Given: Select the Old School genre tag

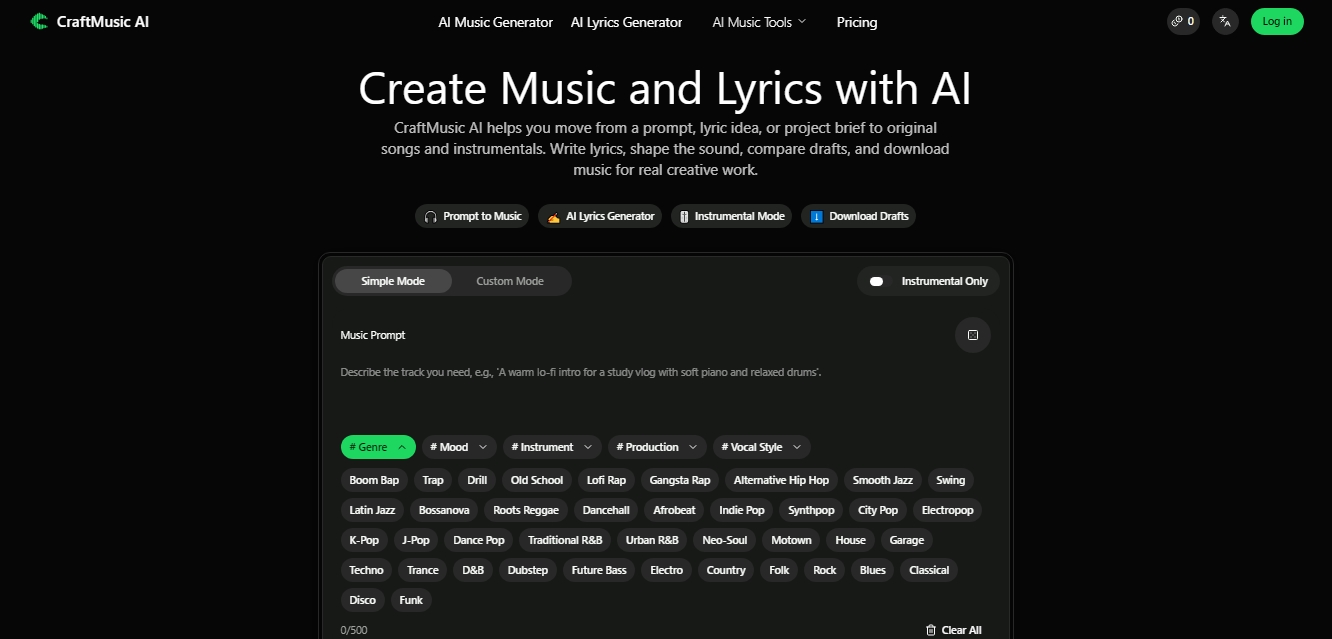Looking at the screenshot, I should [x=537, y=480].
